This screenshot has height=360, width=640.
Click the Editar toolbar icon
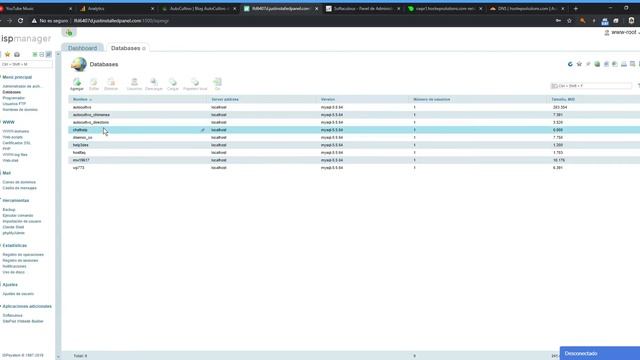point(94,84)
